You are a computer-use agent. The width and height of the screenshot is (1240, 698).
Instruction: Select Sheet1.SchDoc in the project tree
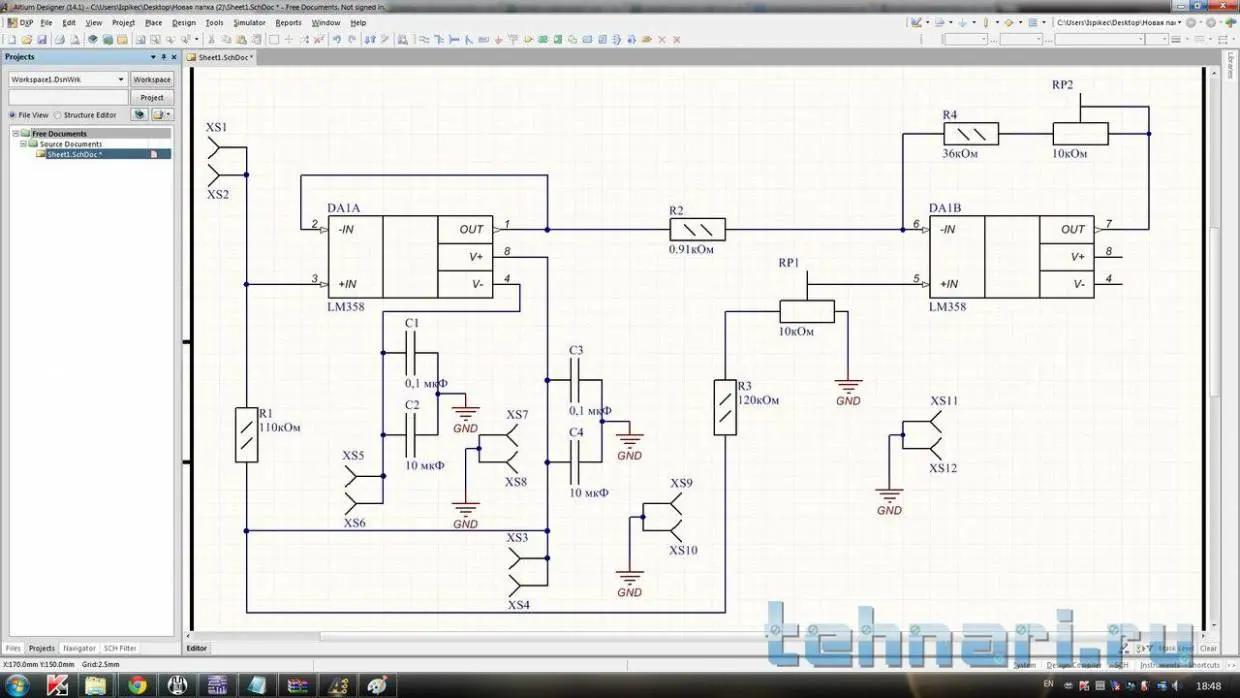click(x=74, y=154)
